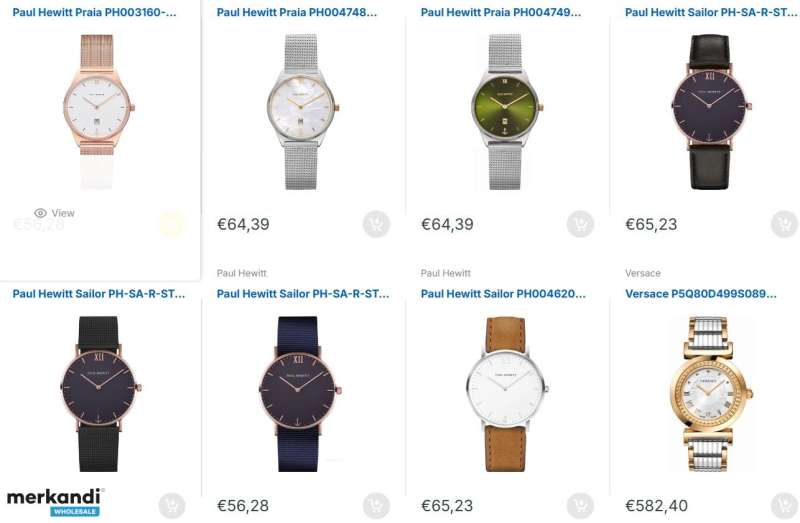Add the black mesh Sailor watch to cart

point(172,506)
